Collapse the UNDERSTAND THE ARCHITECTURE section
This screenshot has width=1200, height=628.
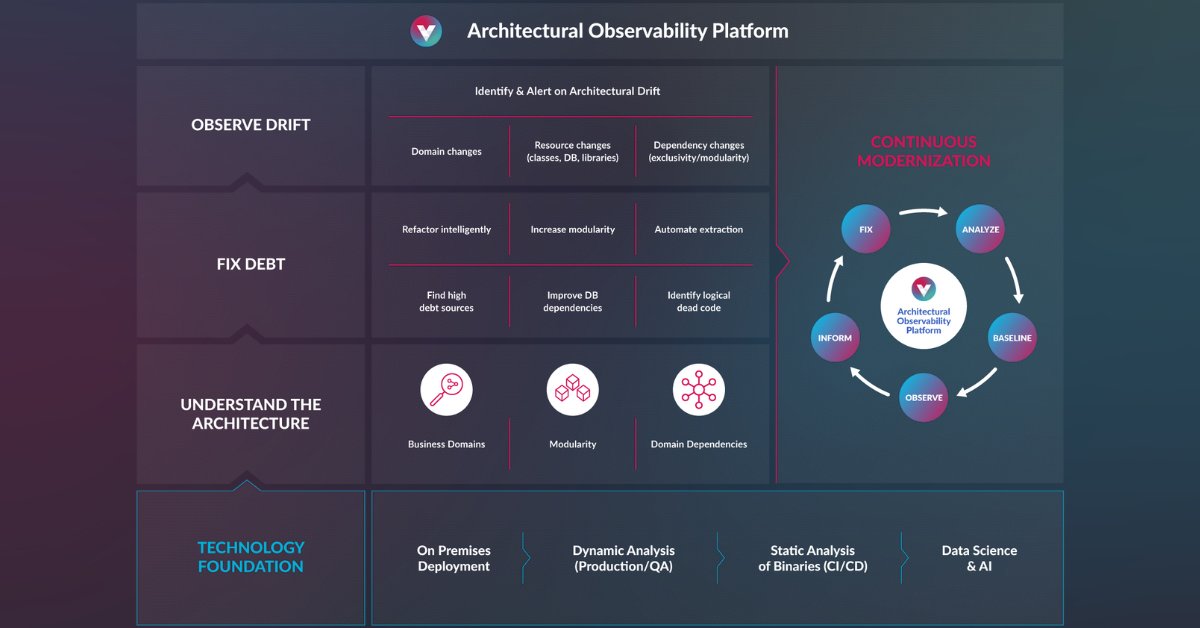coord(250,413)
